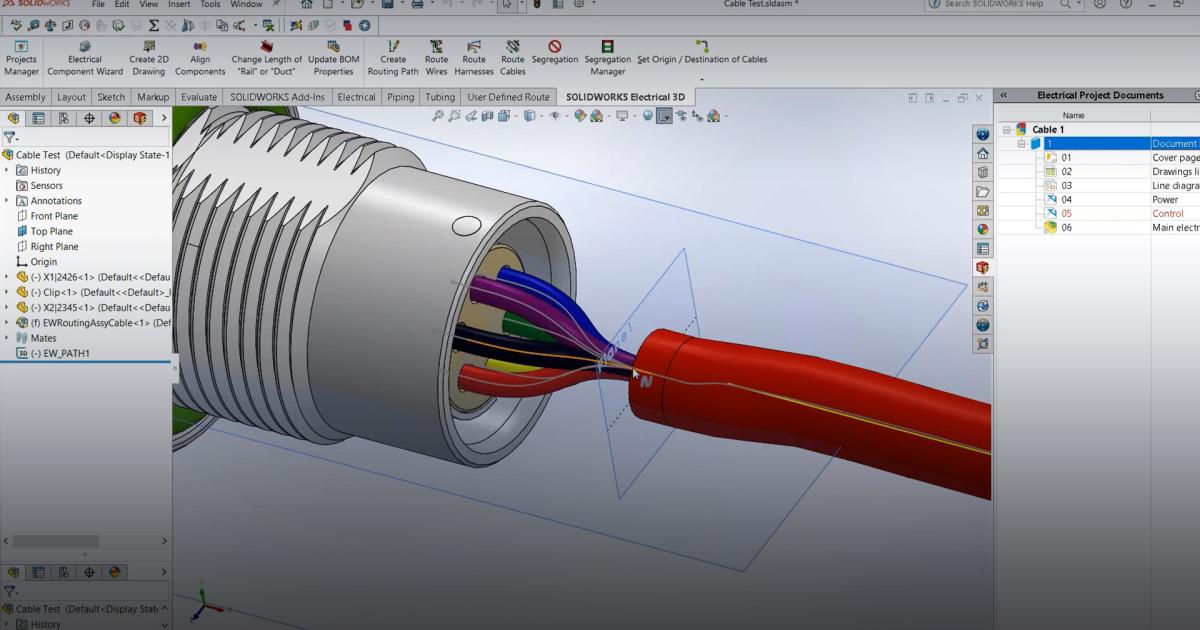Open the File menu
1200x630 pixels.
(x=98, y=5)
